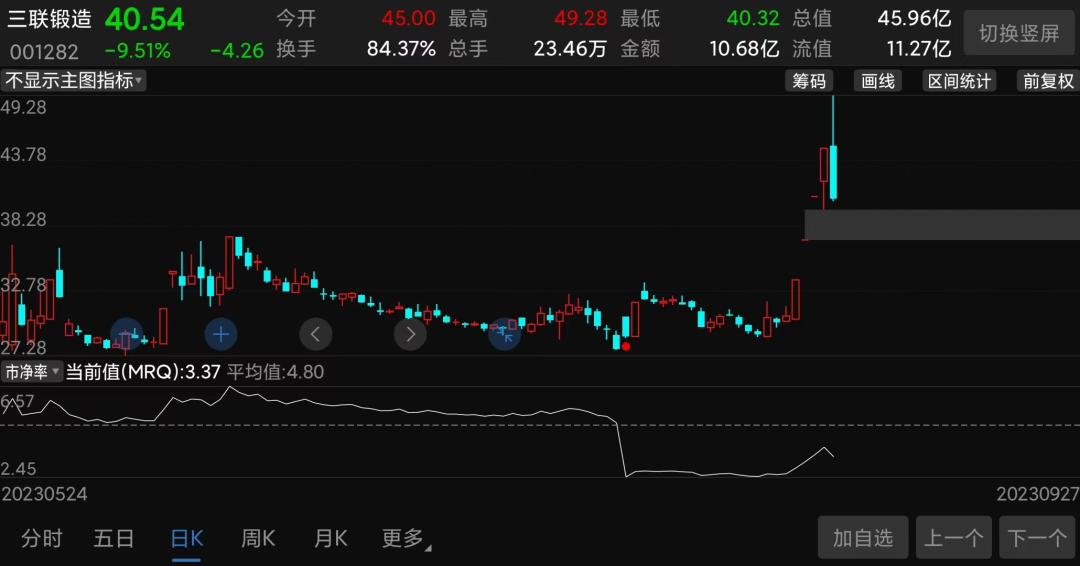The height and width of the screenshot is (566, 1080).
Task: Click the lowest price 40.32
Action: tap(753, 18)
